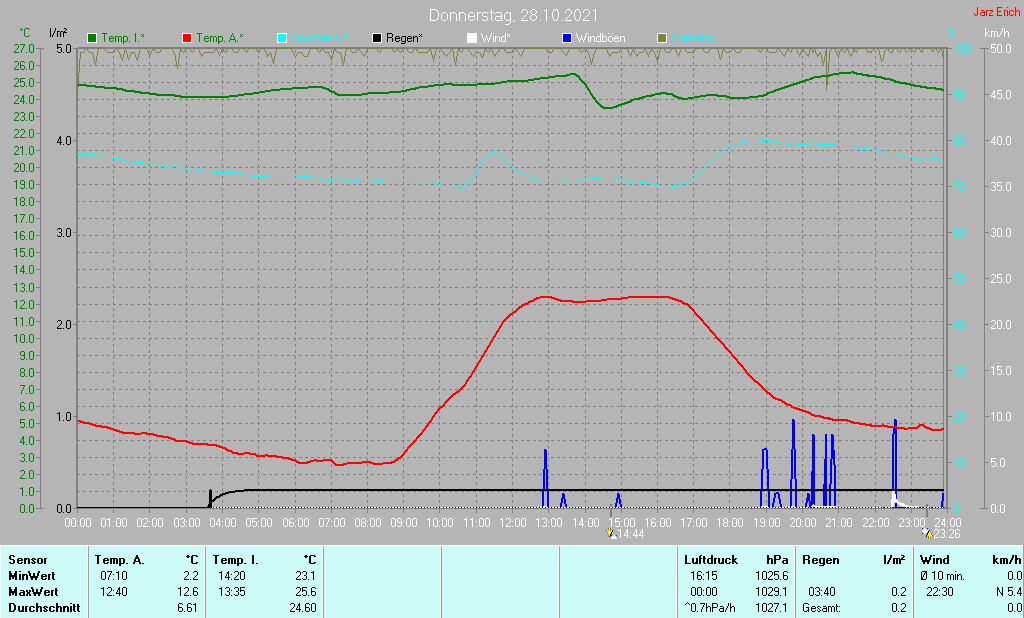
Task: Click the 13:35 indoor maximum time
Action: pos(232,592)
